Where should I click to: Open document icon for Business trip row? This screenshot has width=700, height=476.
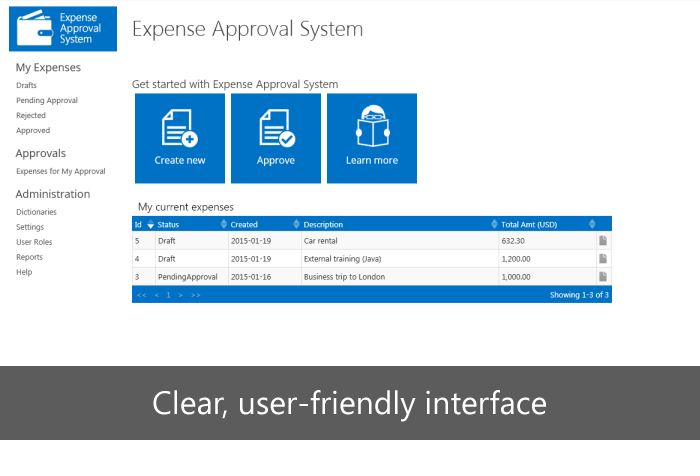click(603, 276)
